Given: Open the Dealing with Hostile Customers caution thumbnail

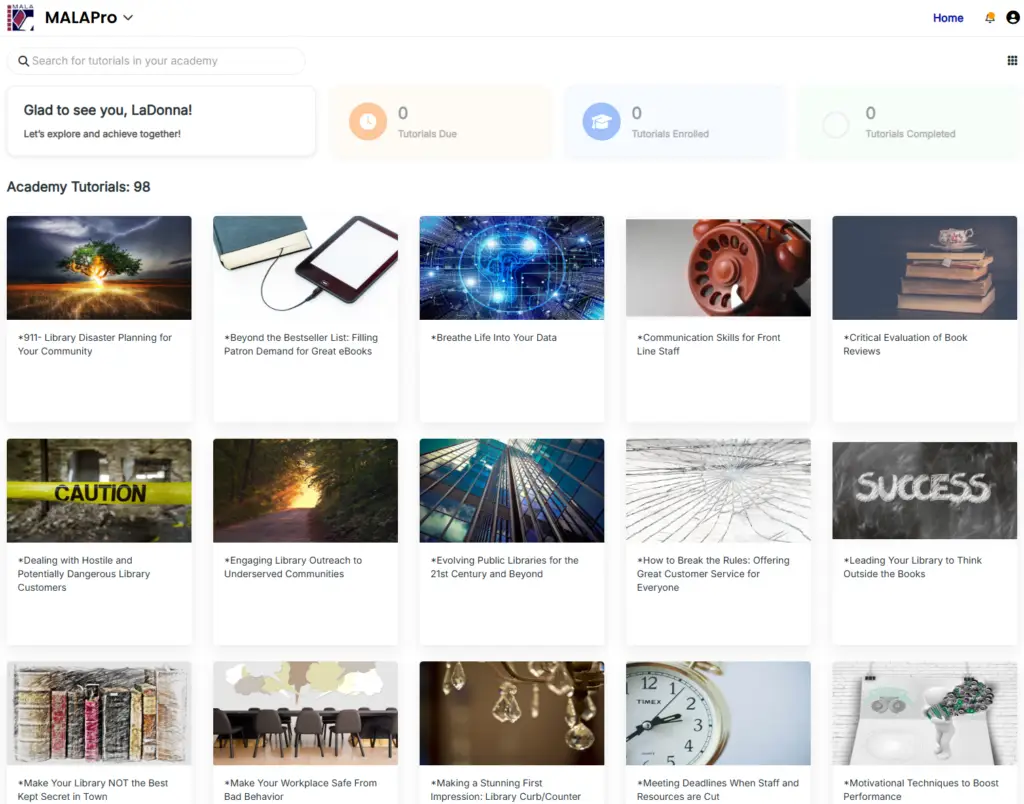Looking at the screenshot, I should tap(99, 490).
